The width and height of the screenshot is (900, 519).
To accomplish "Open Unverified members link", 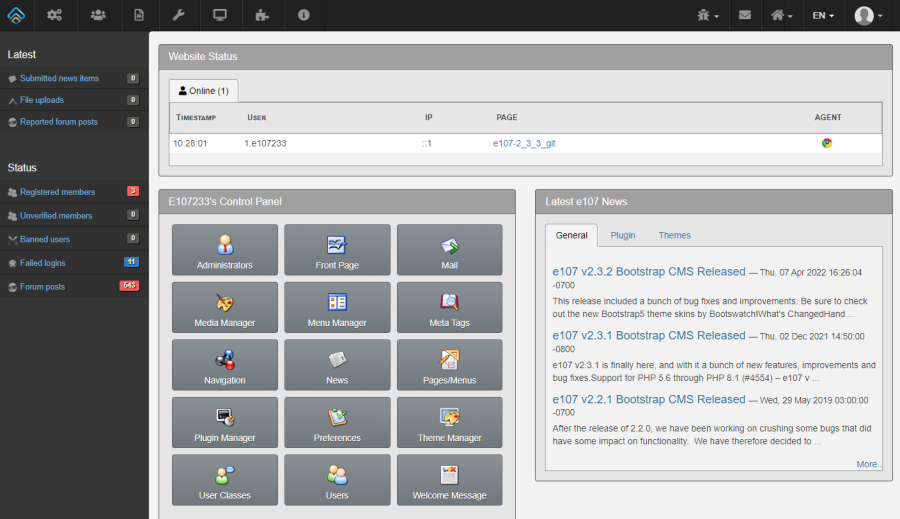I will pos(56,216).
